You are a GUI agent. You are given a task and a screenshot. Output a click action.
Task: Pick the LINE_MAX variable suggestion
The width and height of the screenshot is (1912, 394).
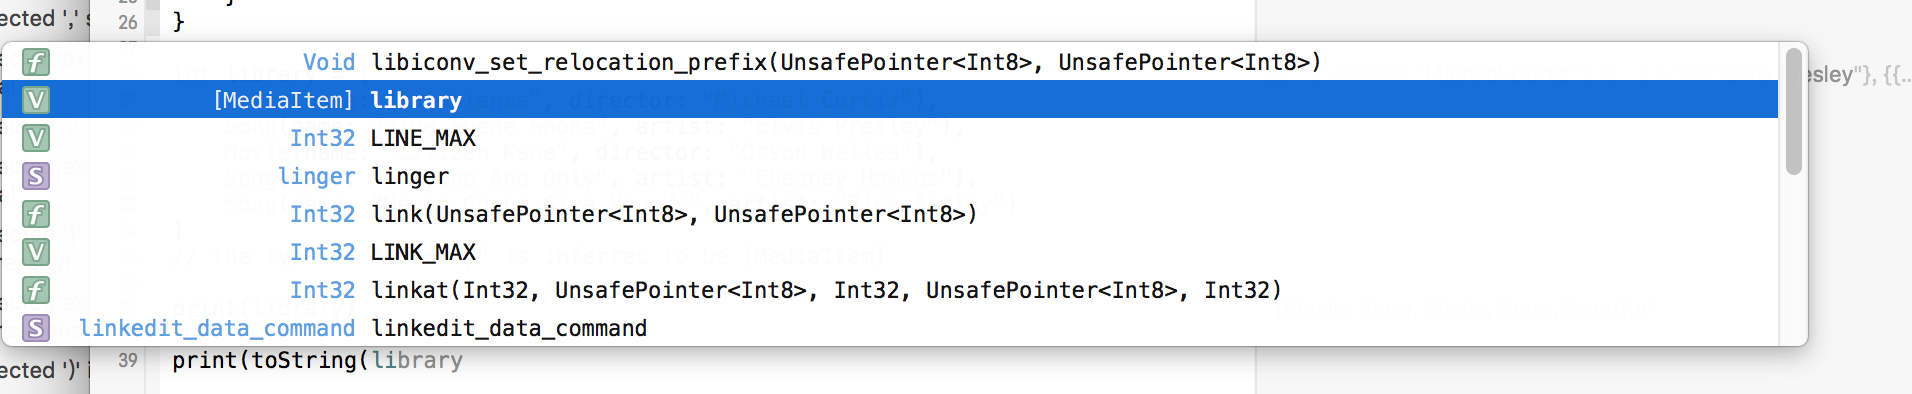[889, 138]
